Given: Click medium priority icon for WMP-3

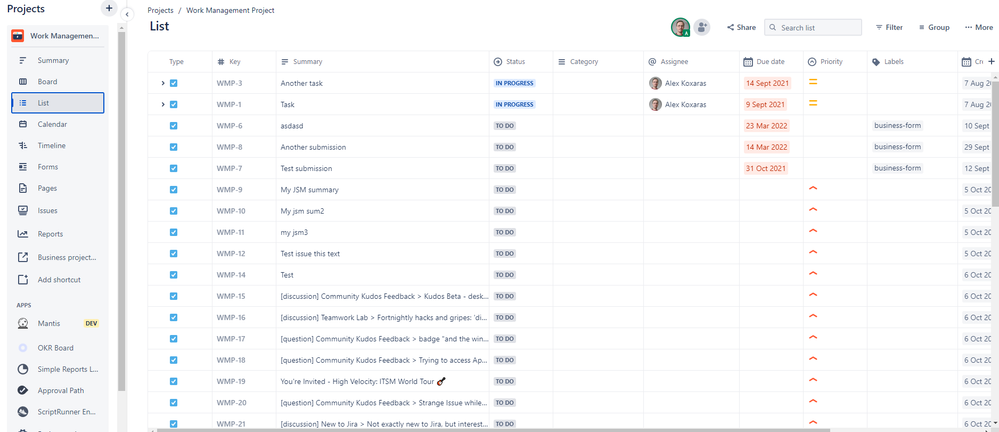Looking at the screenshot, I should pos(813,82).
